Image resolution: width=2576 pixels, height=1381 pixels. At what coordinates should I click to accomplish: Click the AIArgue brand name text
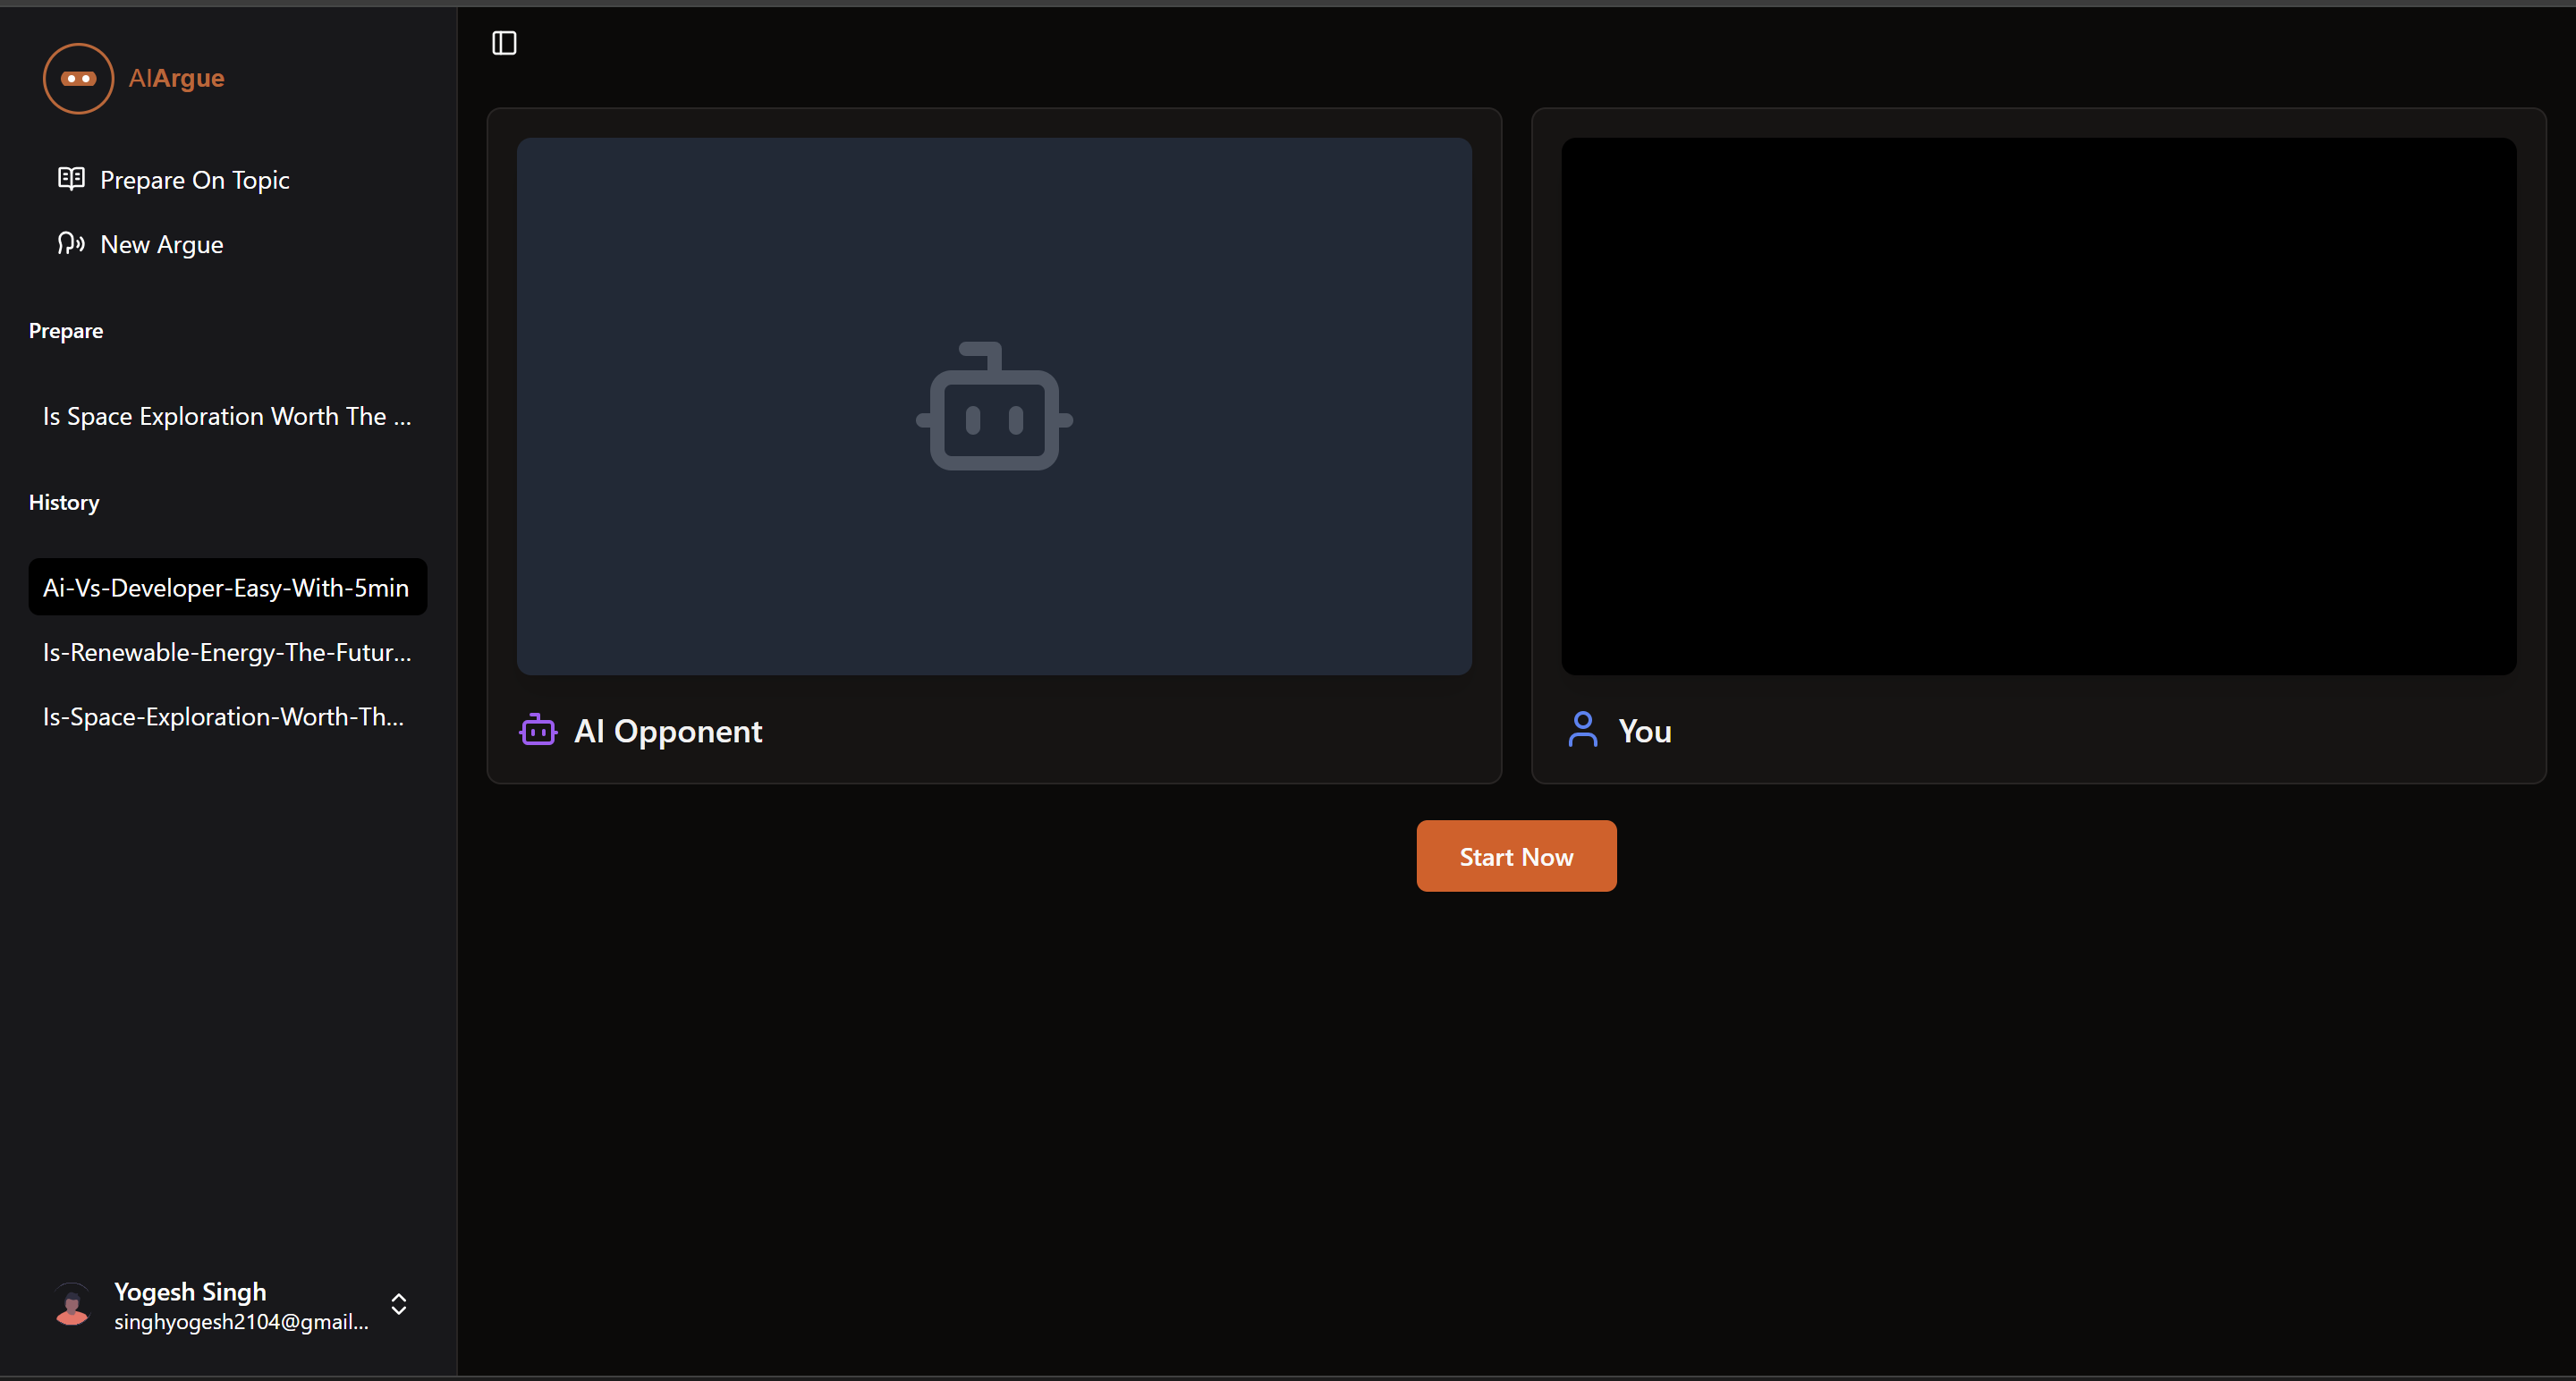(176, 78)
